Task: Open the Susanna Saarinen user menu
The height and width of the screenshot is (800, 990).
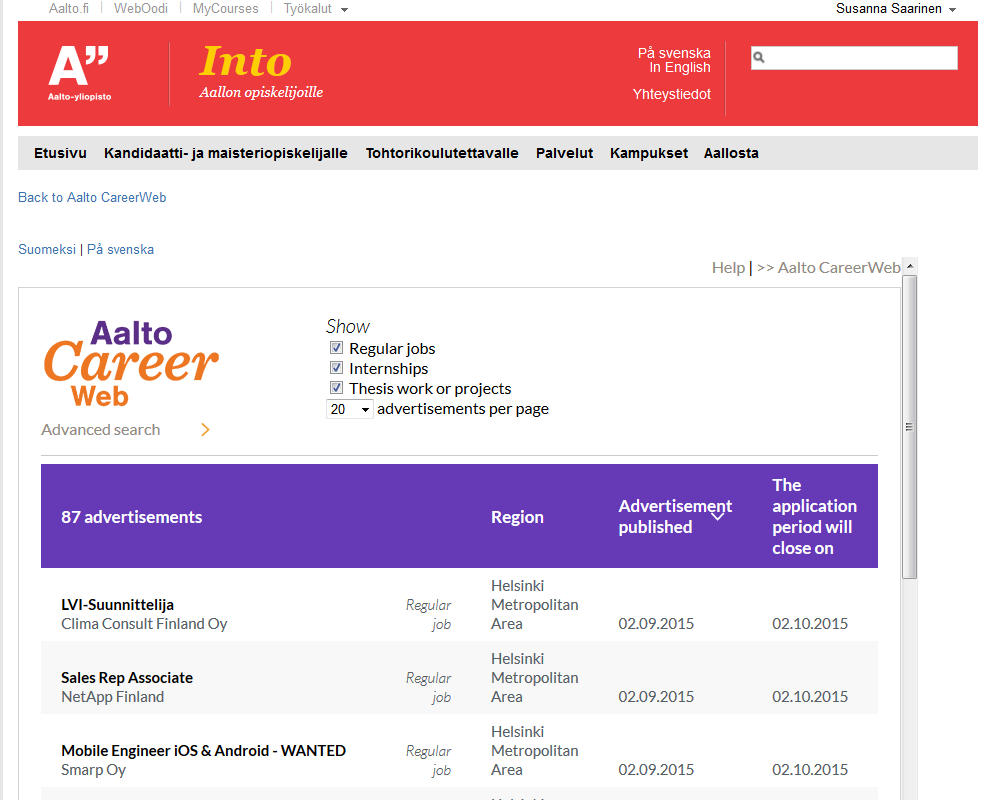Action: [x=895, y=9]
